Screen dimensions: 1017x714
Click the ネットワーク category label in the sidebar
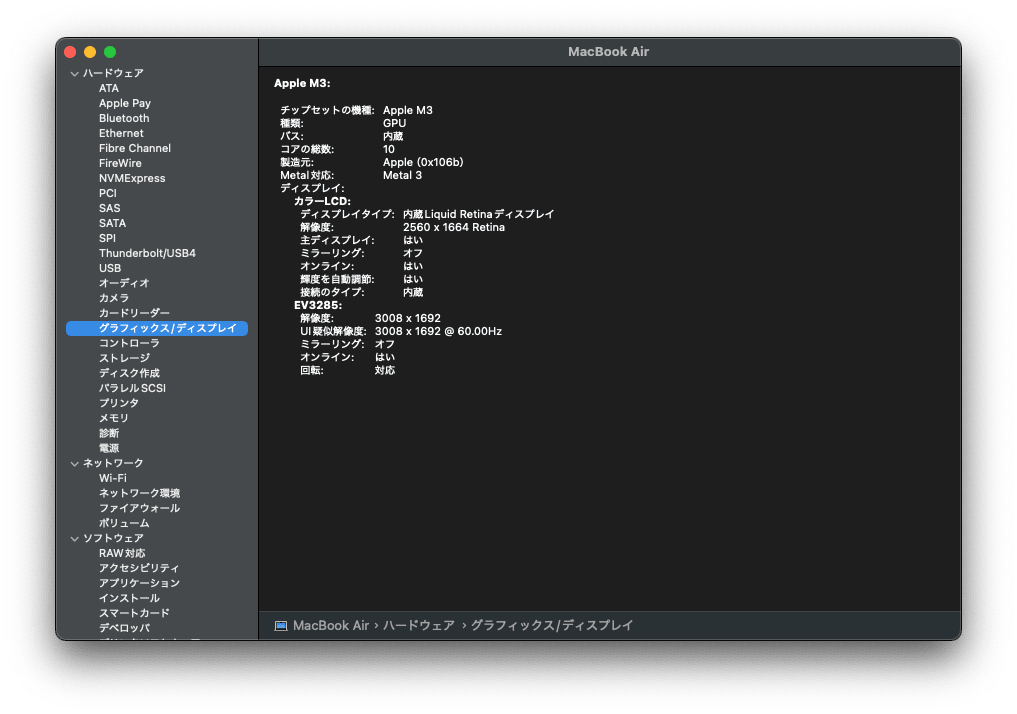pos(114,463)
